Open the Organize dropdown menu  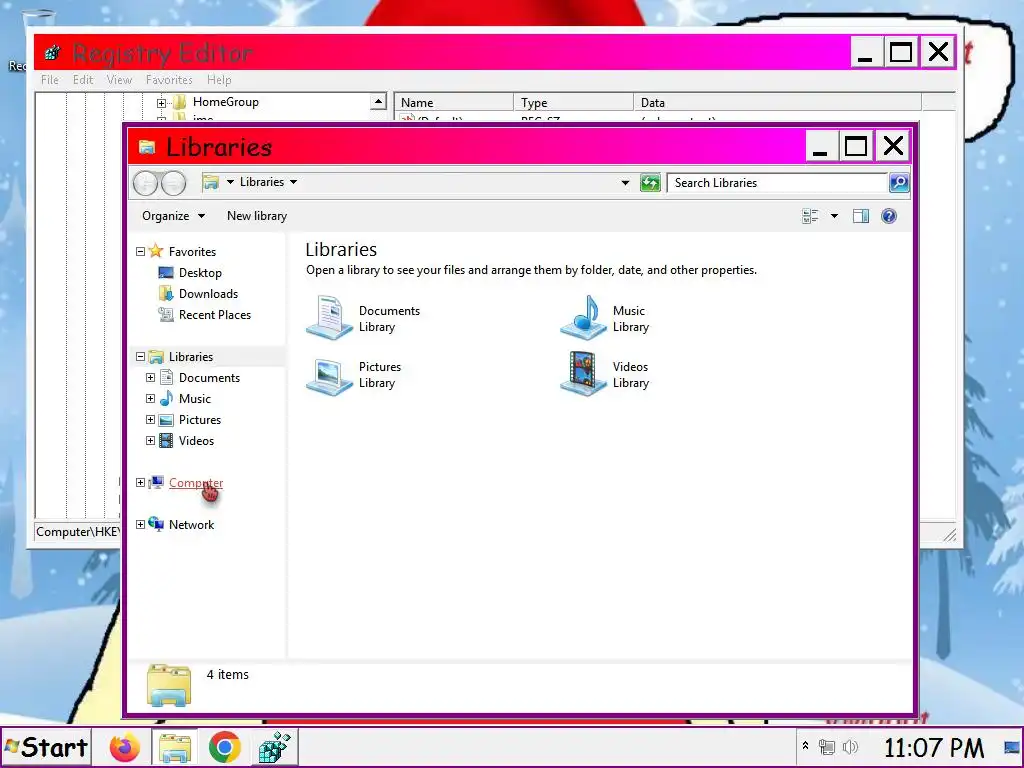(x=173, y=216)
